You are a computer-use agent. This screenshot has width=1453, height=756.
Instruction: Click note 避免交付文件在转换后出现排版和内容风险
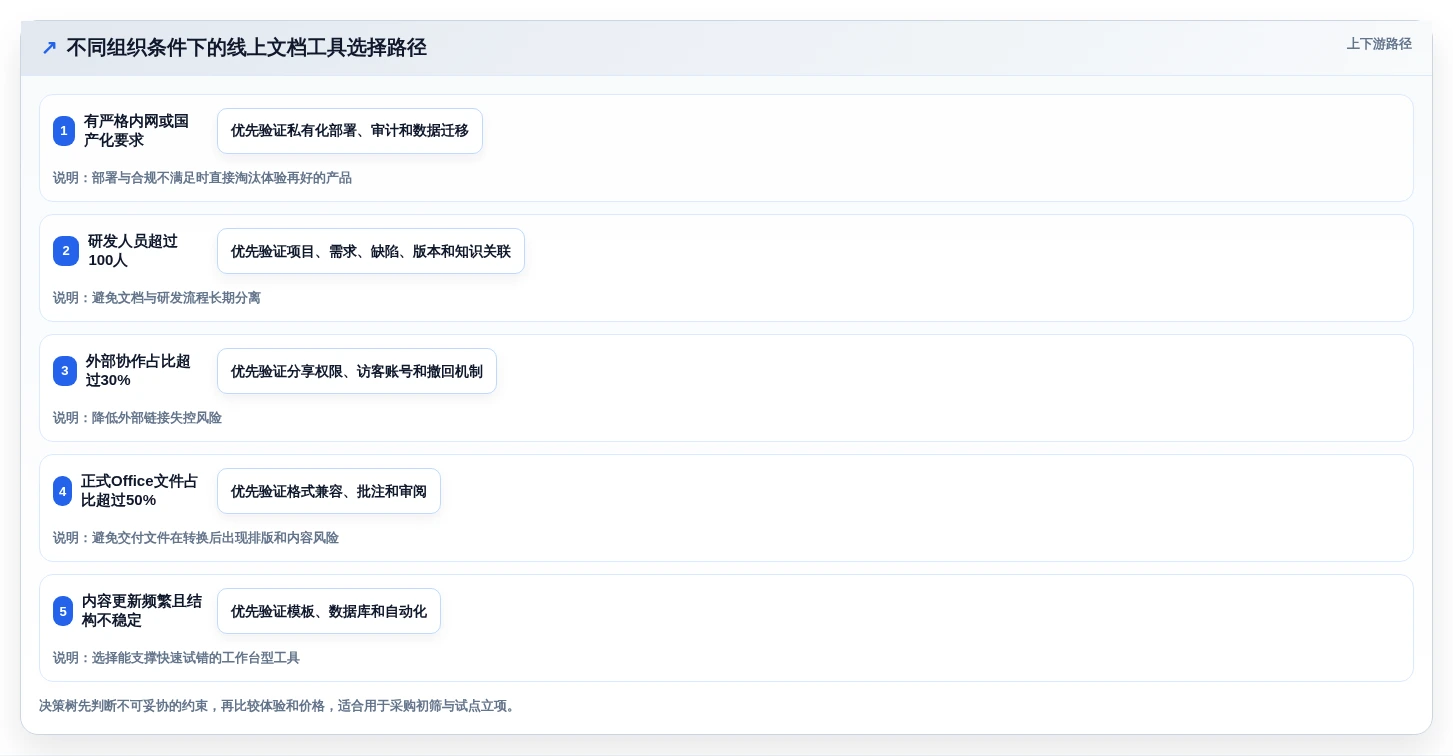click(x=215, y=538)
